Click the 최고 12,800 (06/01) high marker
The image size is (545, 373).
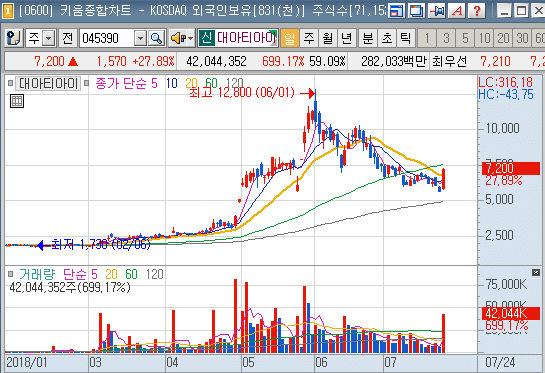click(242, 93)
